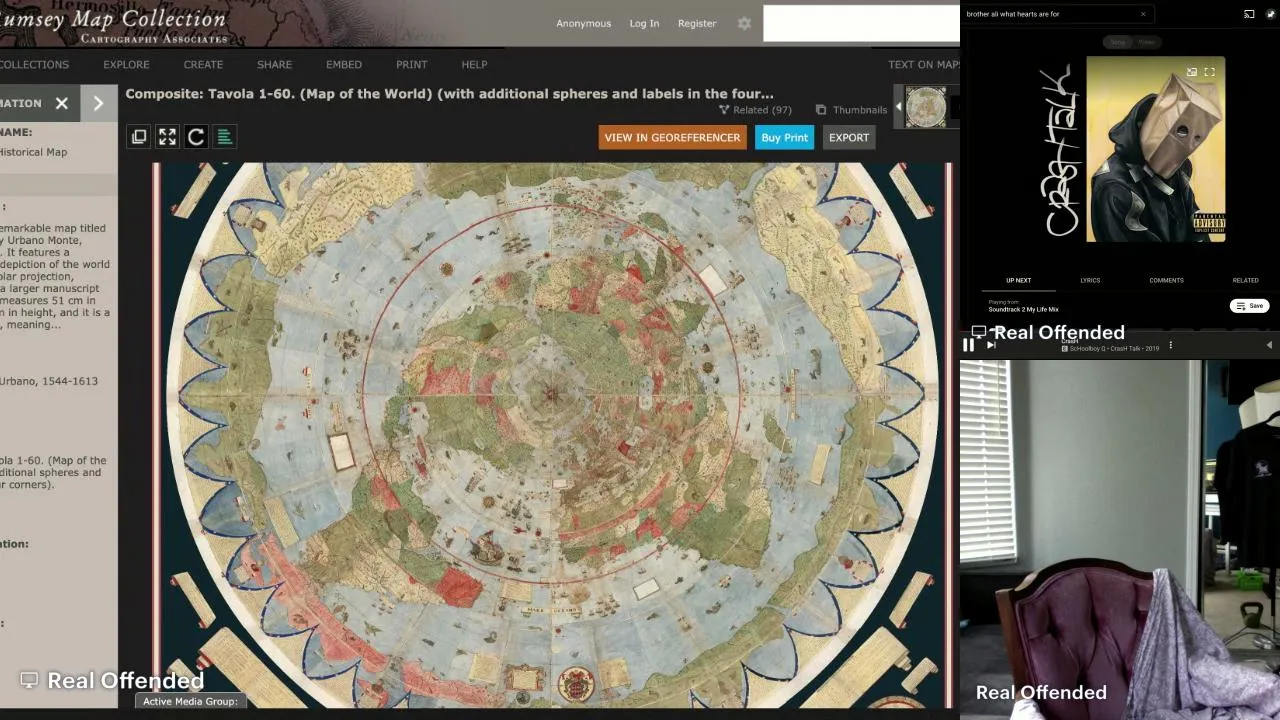Open the PRINT menu
The height and width of the screenshot is (720, 1280).
pyautogui.click(x=411, y=64)
